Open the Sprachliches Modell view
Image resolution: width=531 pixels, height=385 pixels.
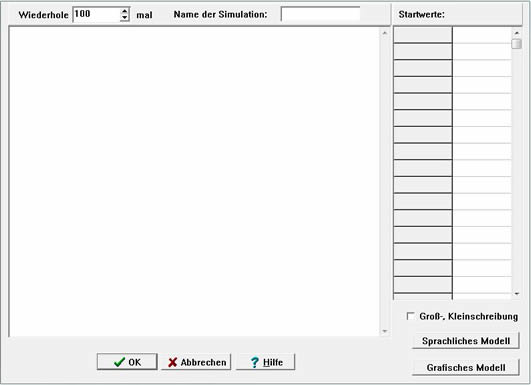coord(466,341)
